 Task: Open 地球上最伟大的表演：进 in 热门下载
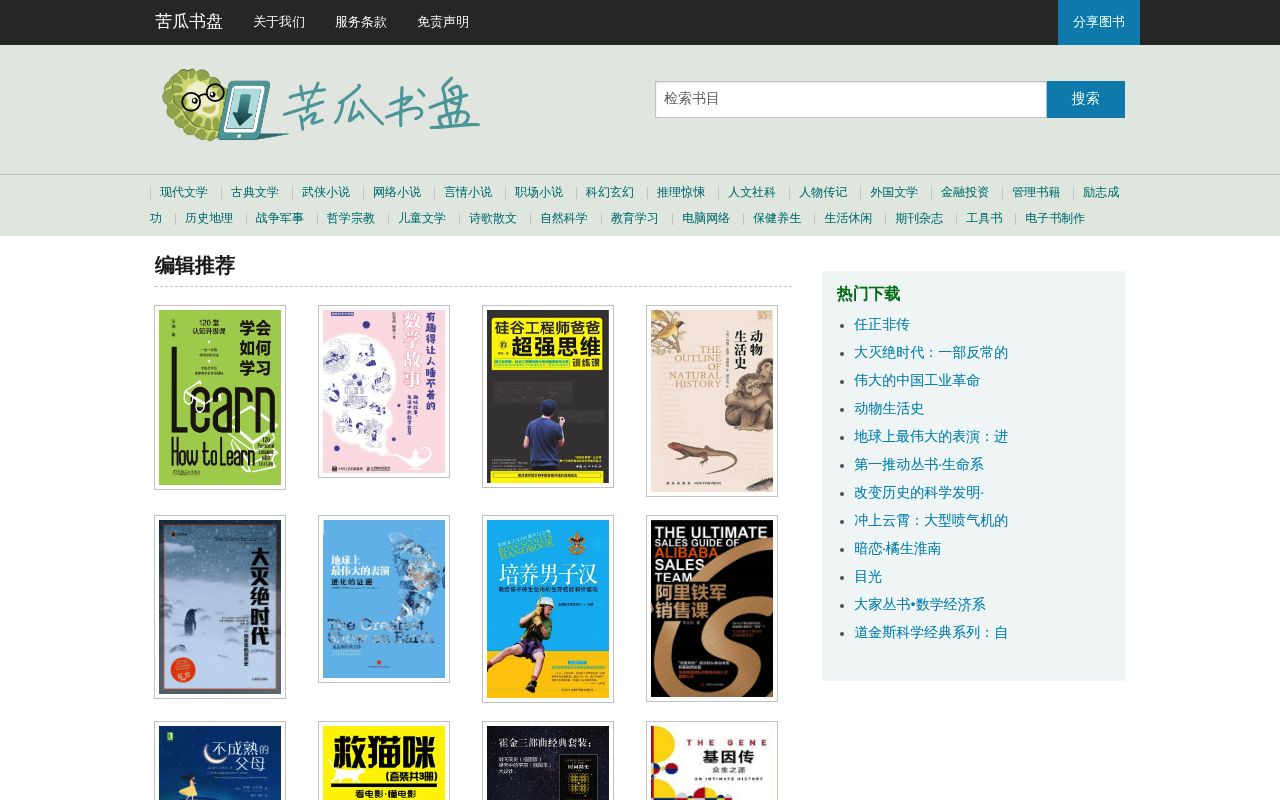931,436
